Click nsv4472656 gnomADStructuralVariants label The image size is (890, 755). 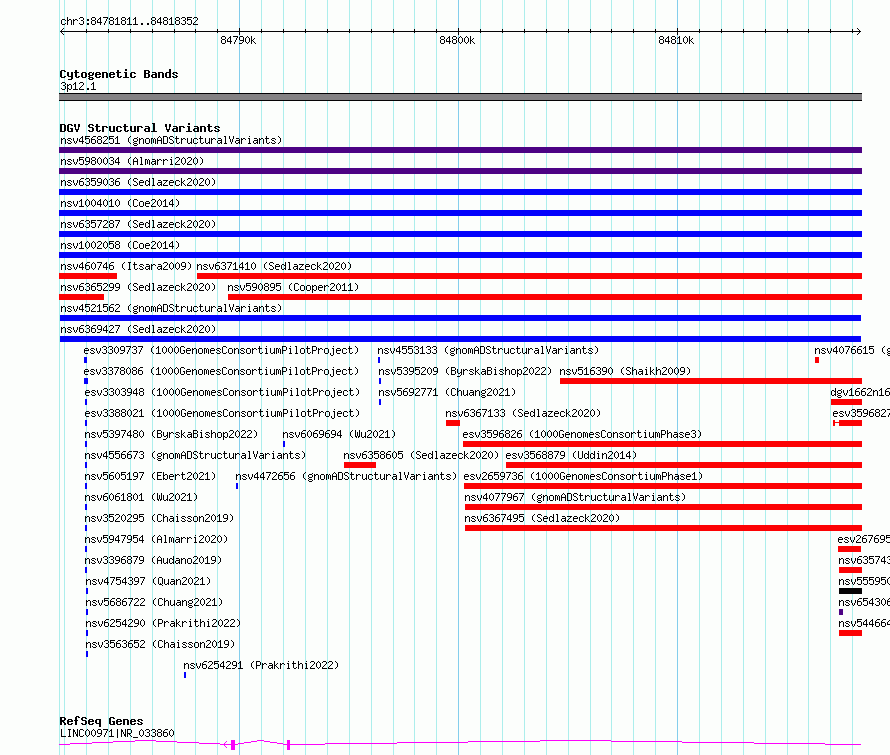tap(346, 476)
